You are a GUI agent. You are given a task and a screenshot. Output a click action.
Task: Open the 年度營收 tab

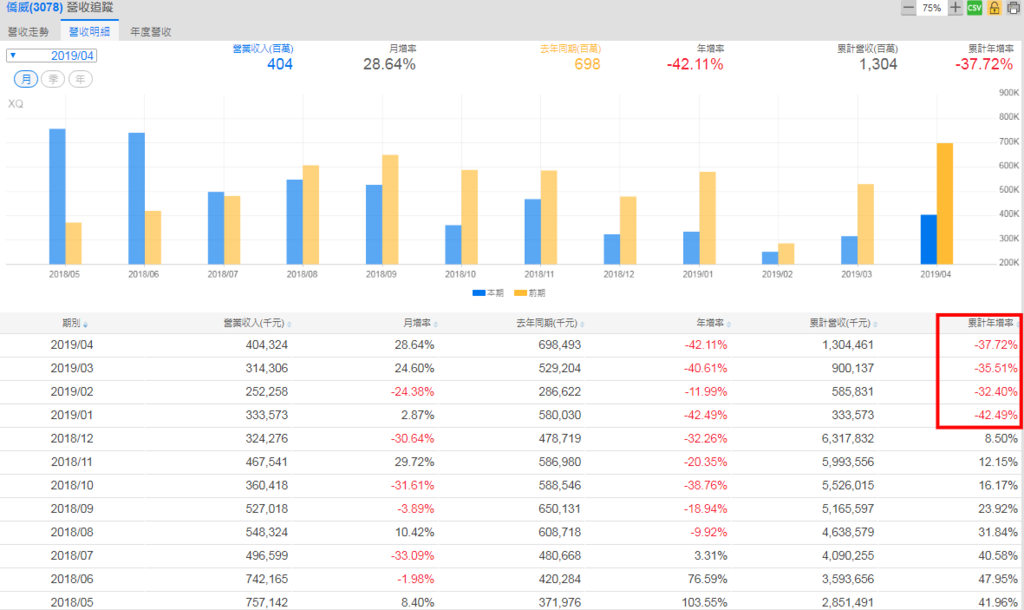151,31
